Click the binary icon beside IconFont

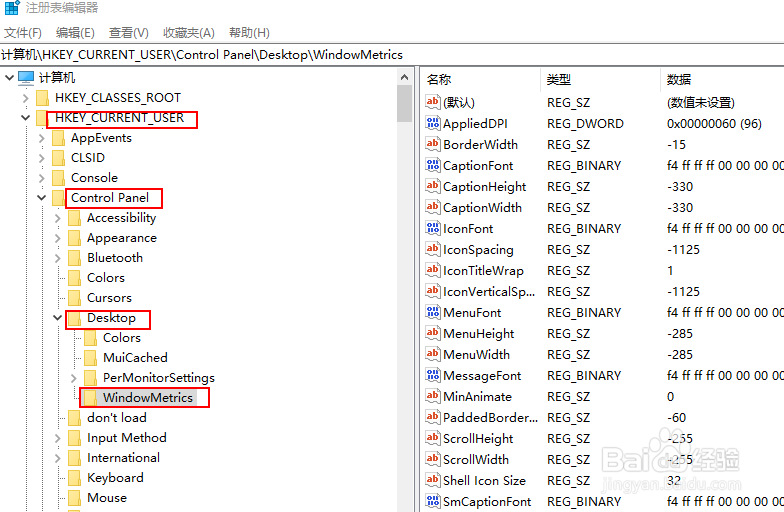(x=432, y=228)
